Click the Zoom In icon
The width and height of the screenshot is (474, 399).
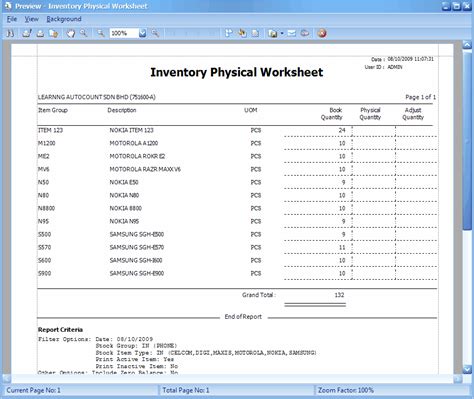pos(155,33)
